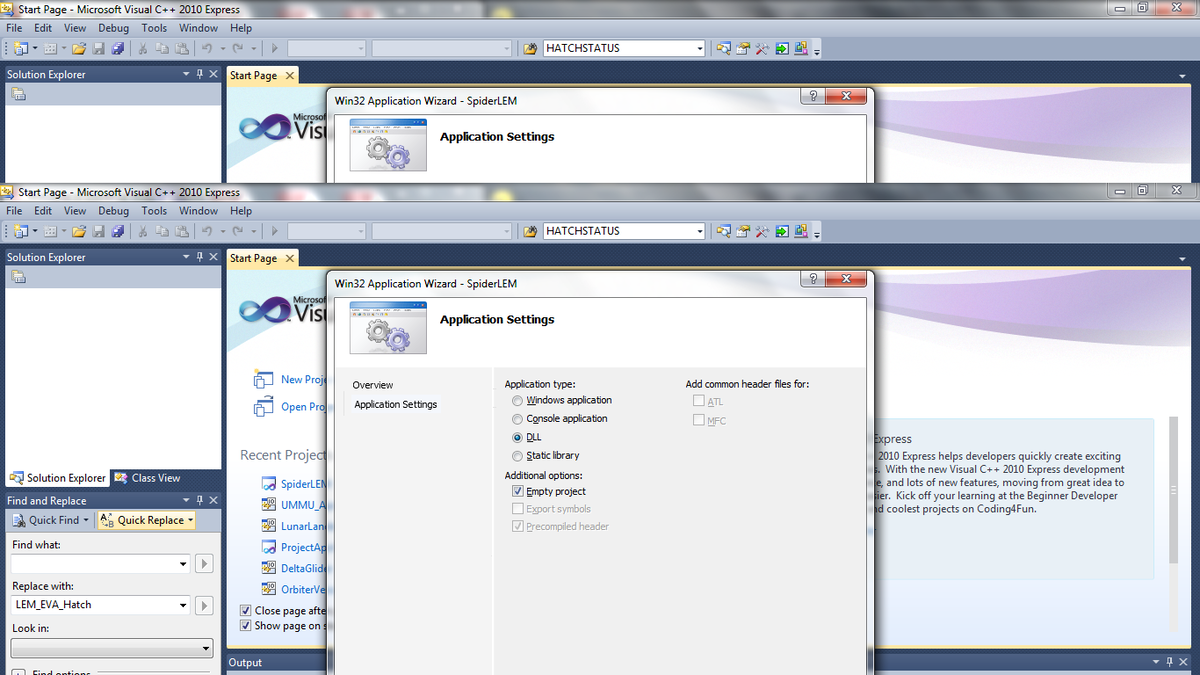Screen dimensions: 1200x675
Task: Toggle Close page after project load checkbox
Action: 246,610
